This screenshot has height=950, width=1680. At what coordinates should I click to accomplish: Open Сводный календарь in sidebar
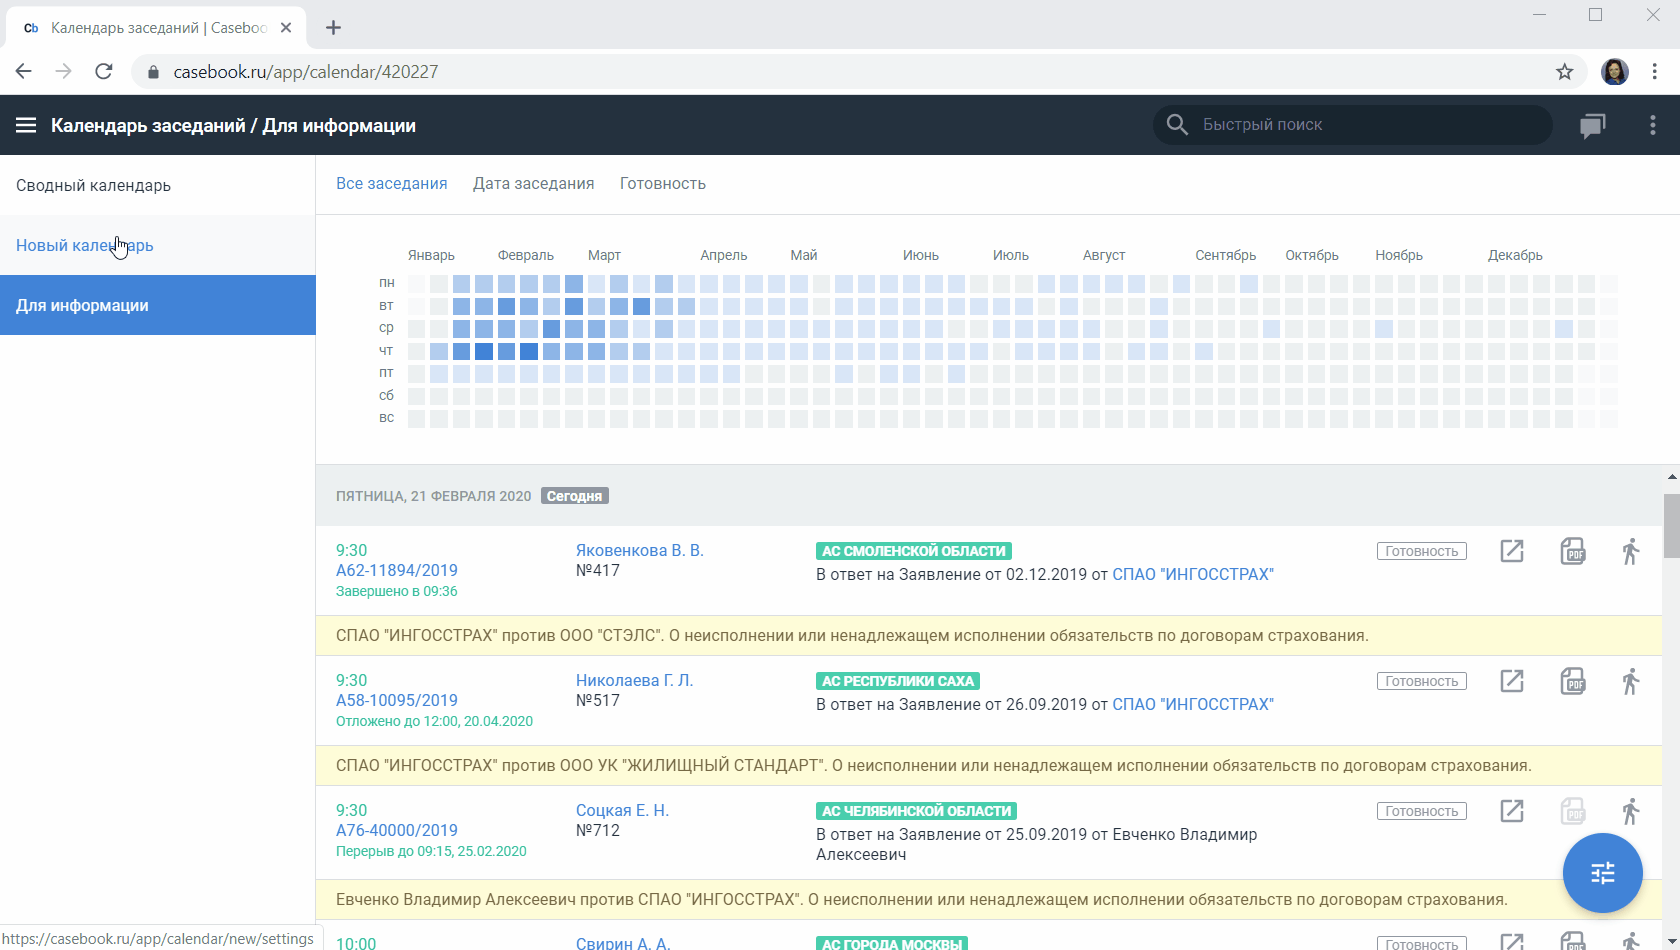[158, 185]
